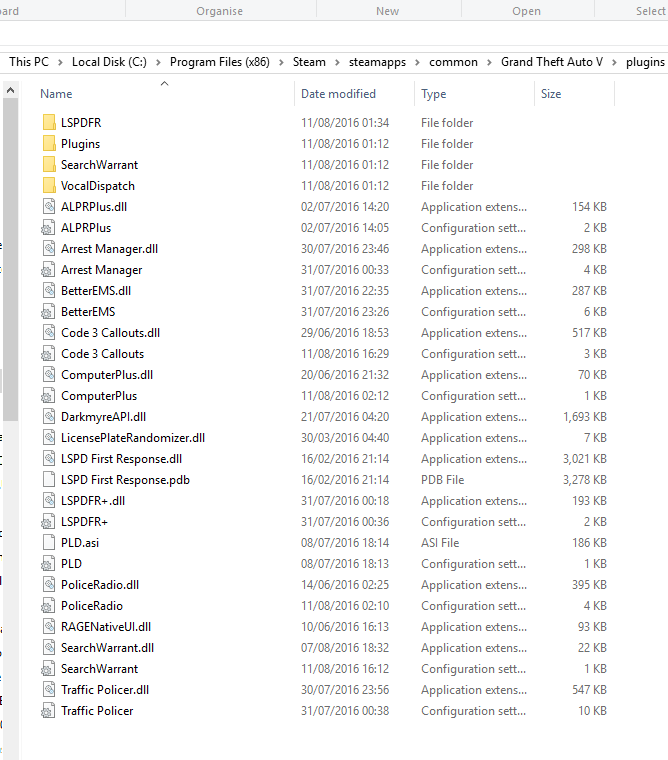The width and height of the screenshot is (668, 760).
Task: Select the Traffic Policer config file icon
Action: coord(48,711)
